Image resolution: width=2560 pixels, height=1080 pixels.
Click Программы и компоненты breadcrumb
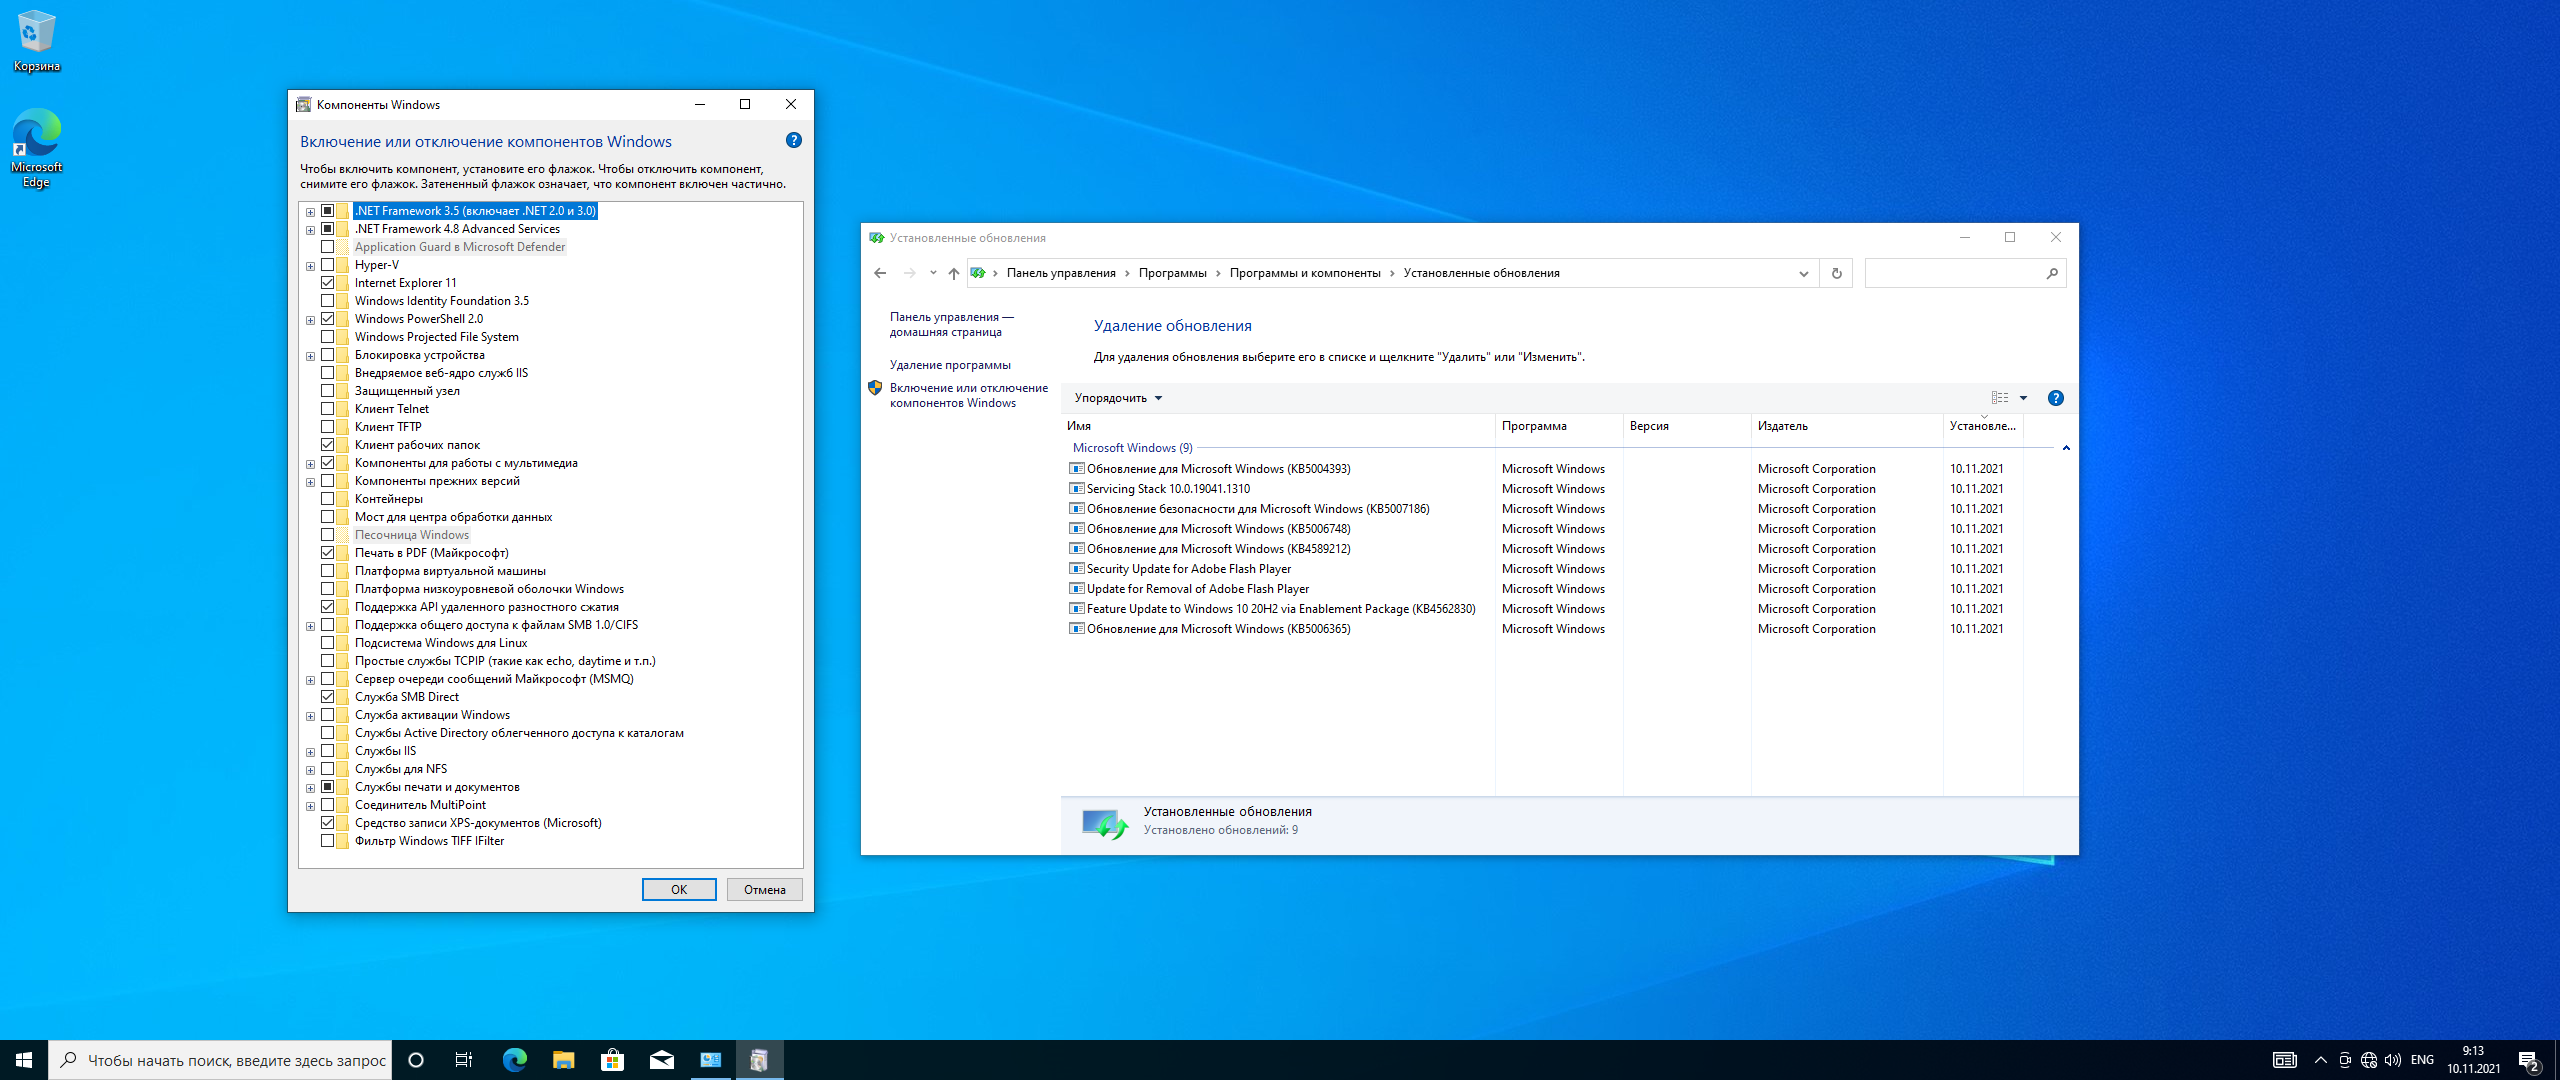coord(1305,273)
